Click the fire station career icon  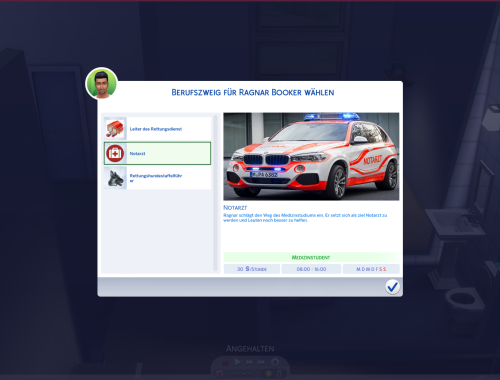(115, 129)
